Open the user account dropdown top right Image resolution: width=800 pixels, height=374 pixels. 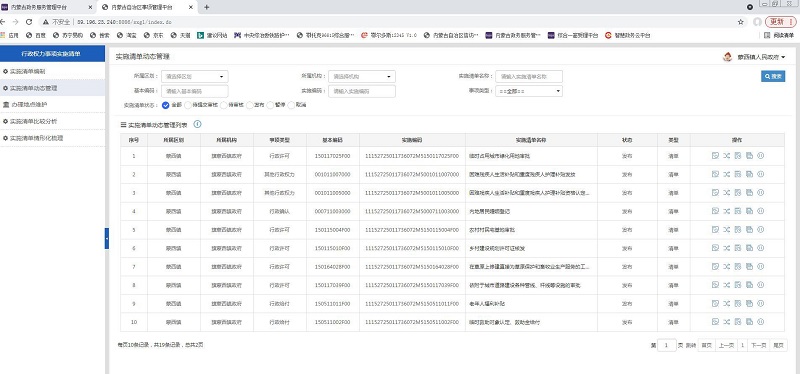point(761,57)
